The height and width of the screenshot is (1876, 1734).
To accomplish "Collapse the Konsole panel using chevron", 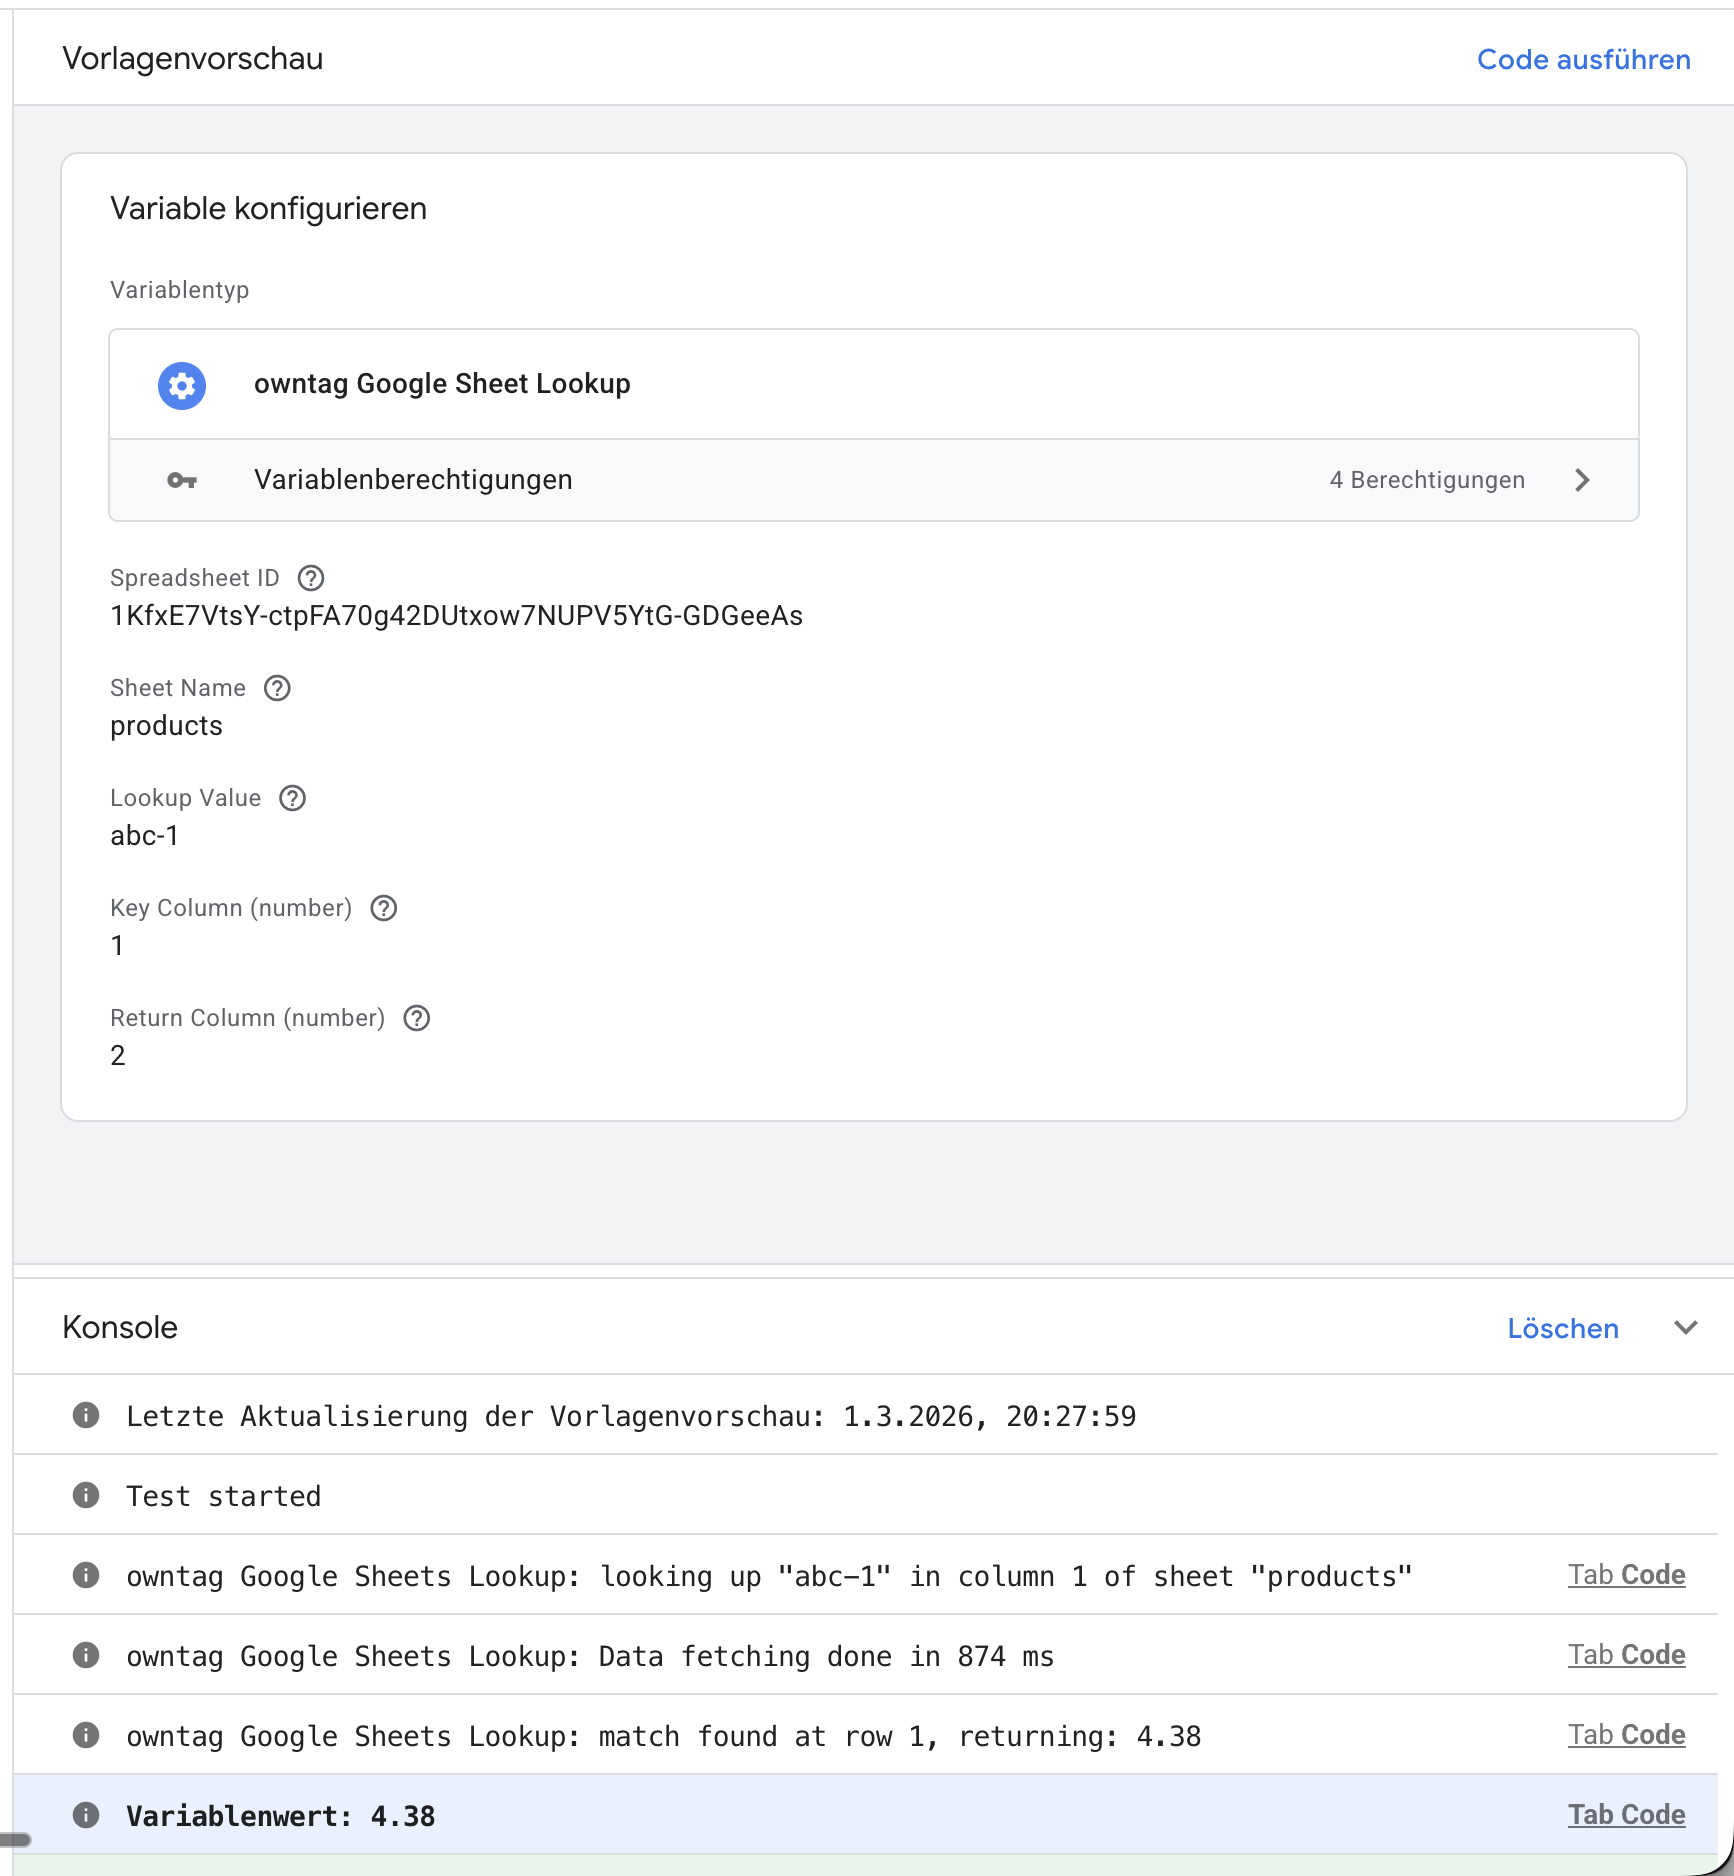I will pos(1686,1328).
